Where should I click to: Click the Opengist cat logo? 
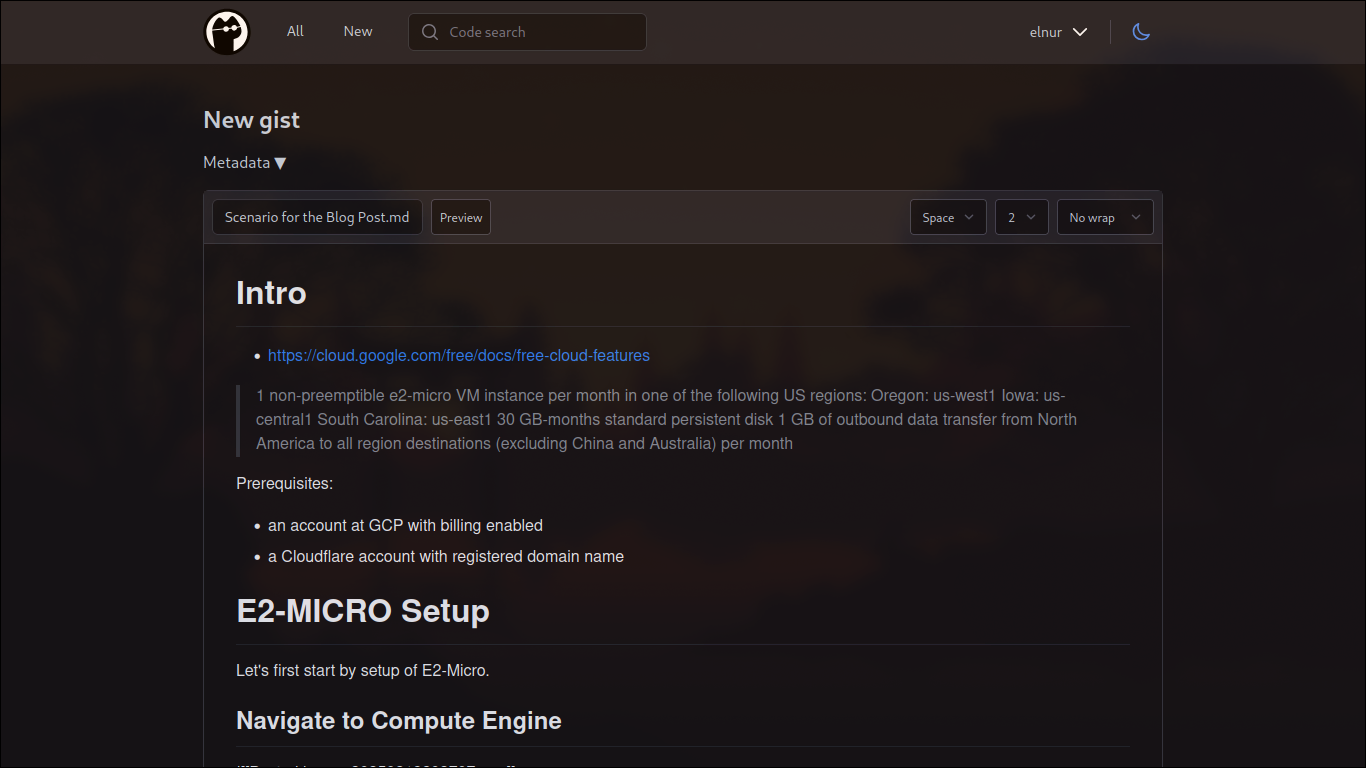(227, 32)
